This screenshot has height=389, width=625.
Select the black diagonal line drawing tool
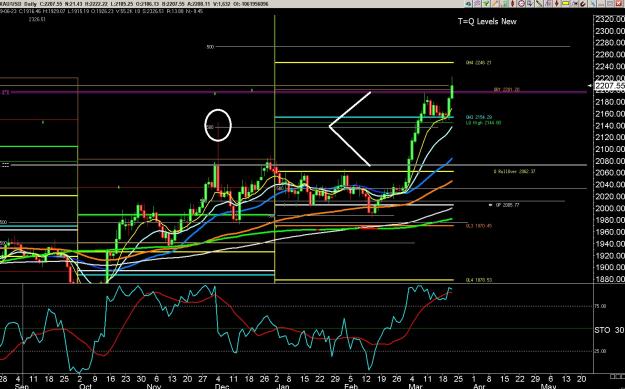click(x=539, y=4)
